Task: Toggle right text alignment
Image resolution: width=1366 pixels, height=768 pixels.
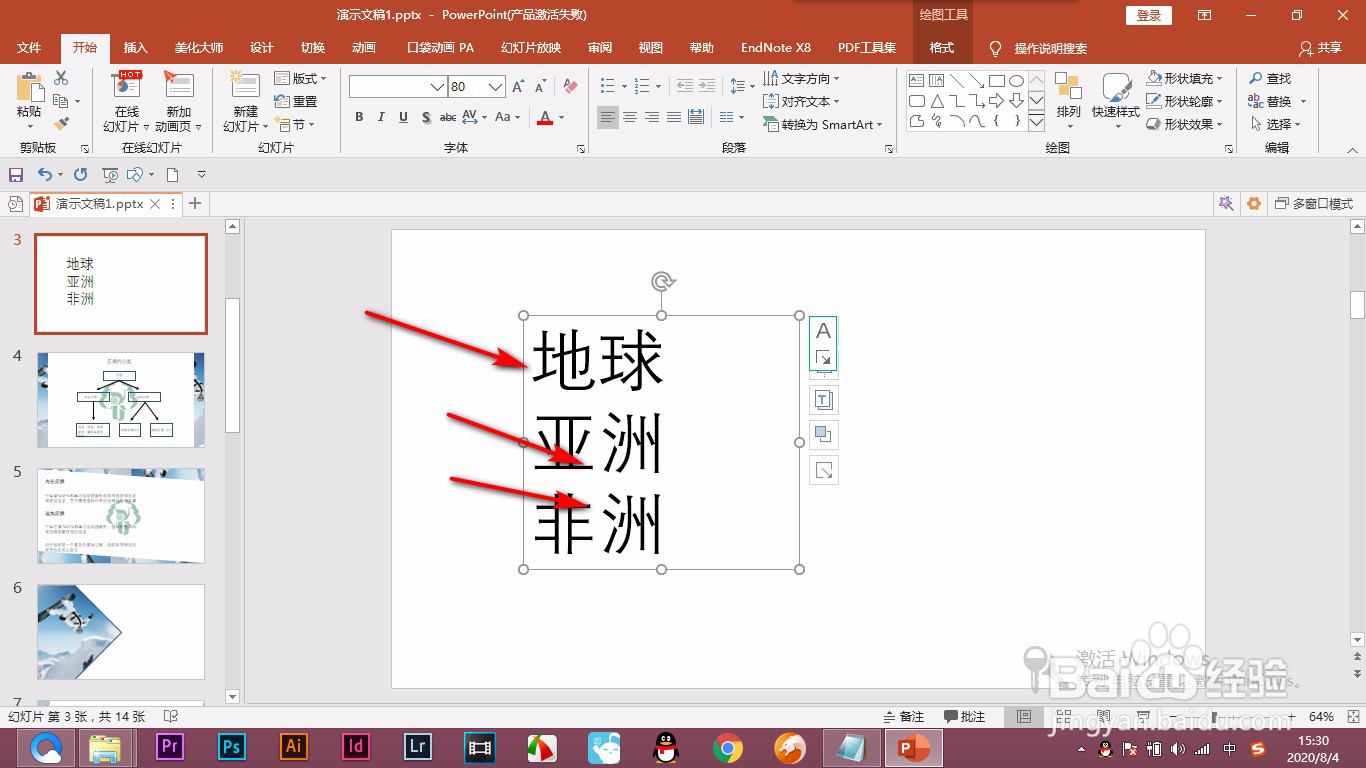Action: [652, 117]
